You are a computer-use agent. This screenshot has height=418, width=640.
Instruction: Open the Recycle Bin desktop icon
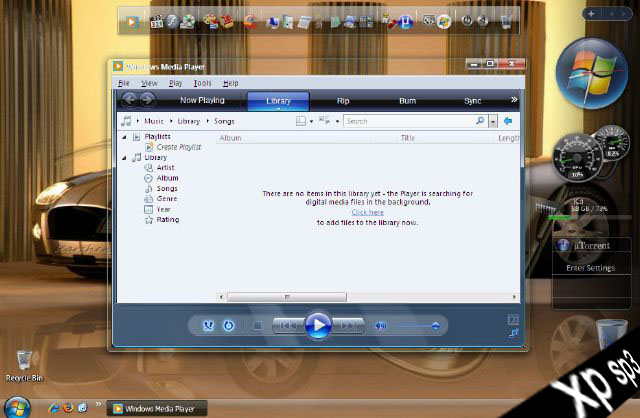click(24, 366)
